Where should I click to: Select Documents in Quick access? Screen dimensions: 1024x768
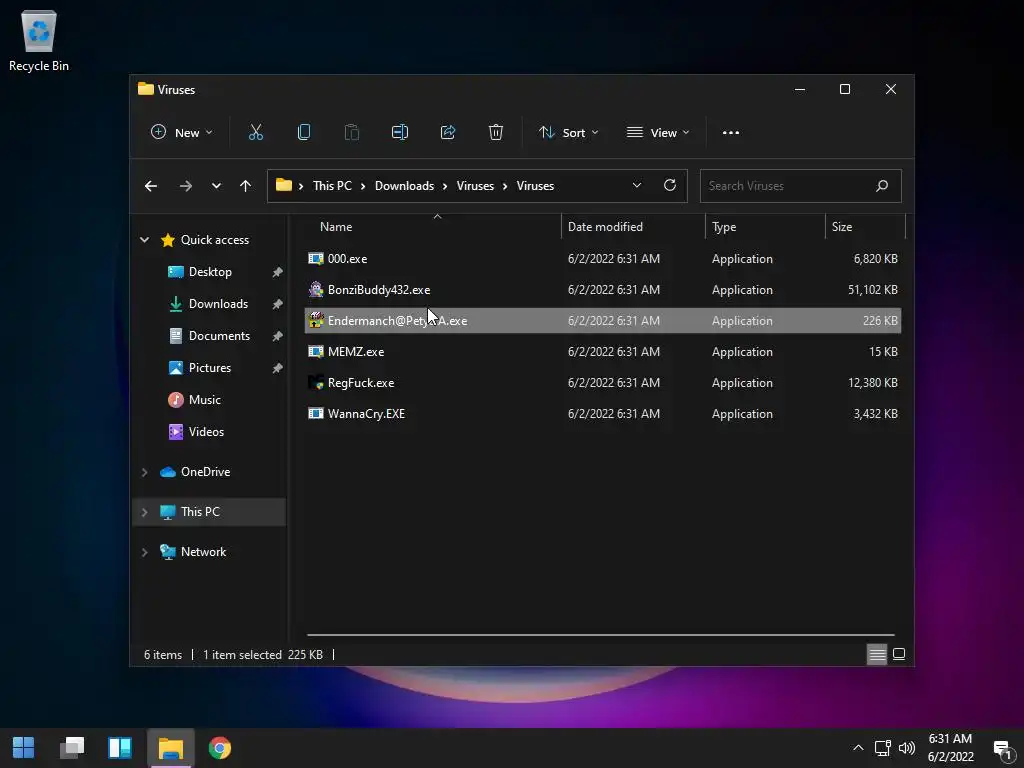[x=210, y=336]
